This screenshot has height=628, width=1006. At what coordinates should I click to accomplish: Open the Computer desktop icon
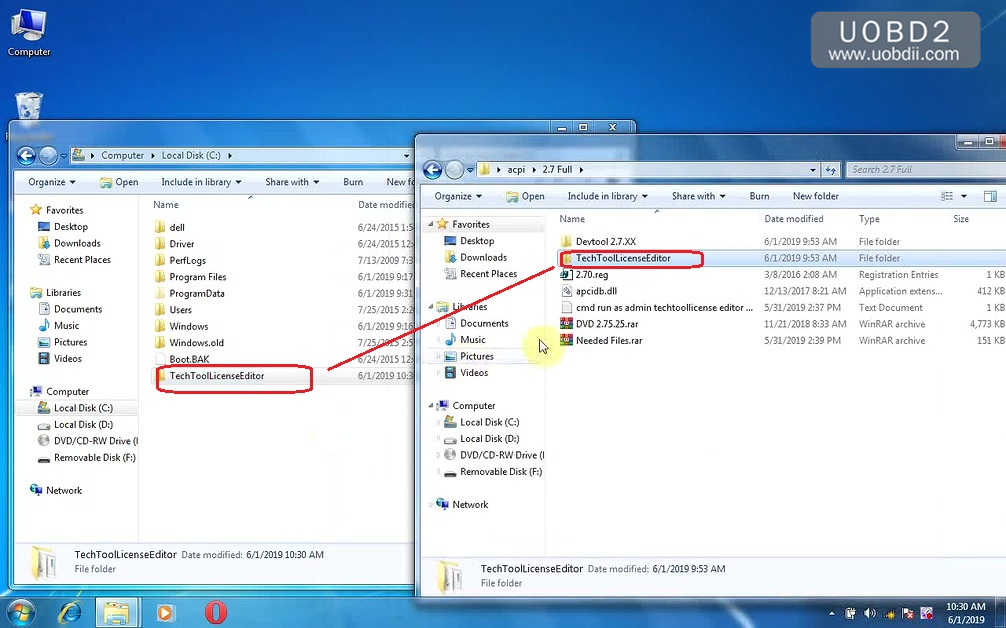pos(29,30)
